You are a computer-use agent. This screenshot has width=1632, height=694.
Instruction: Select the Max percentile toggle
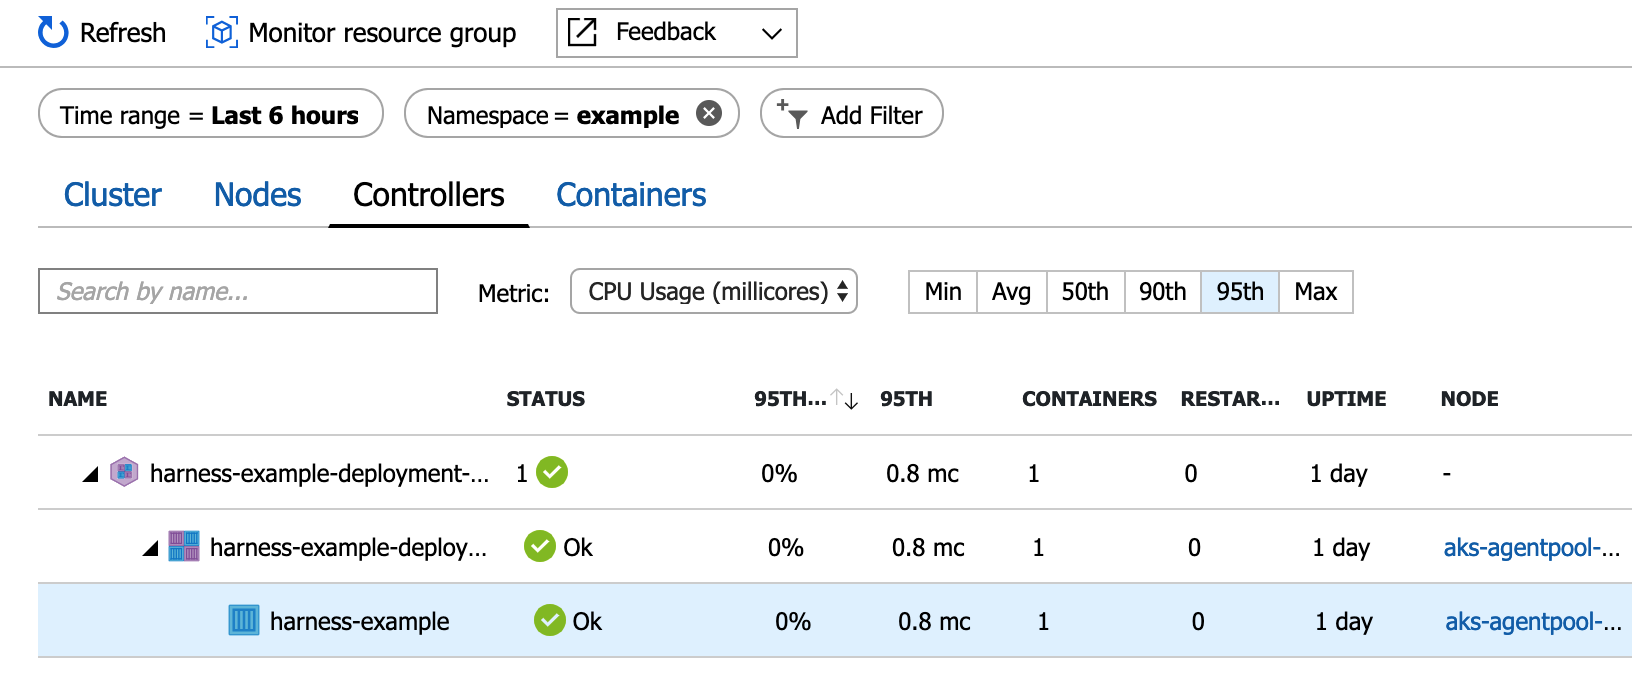tap(1316, 292)
